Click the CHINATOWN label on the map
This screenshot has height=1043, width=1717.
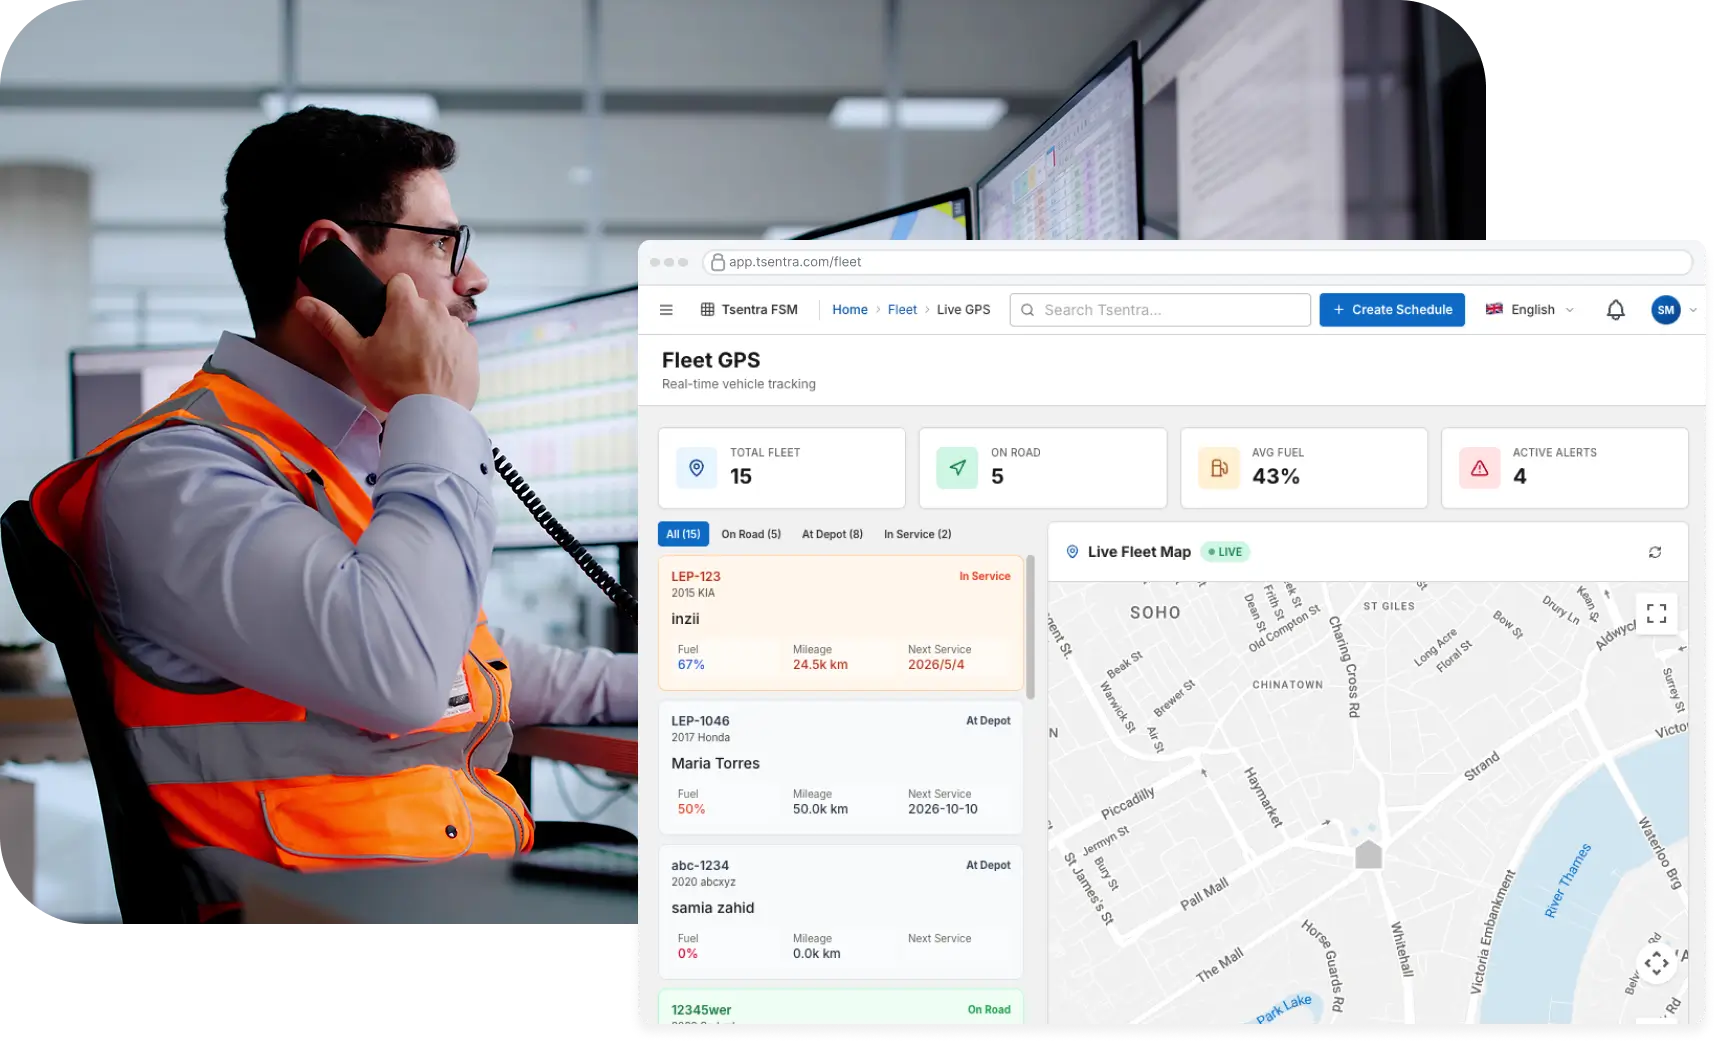[x=1287, y=685]
